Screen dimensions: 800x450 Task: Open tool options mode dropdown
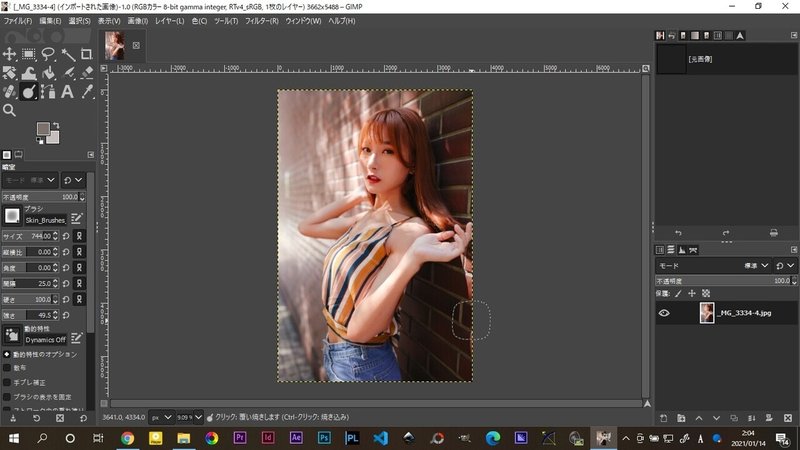30,180
